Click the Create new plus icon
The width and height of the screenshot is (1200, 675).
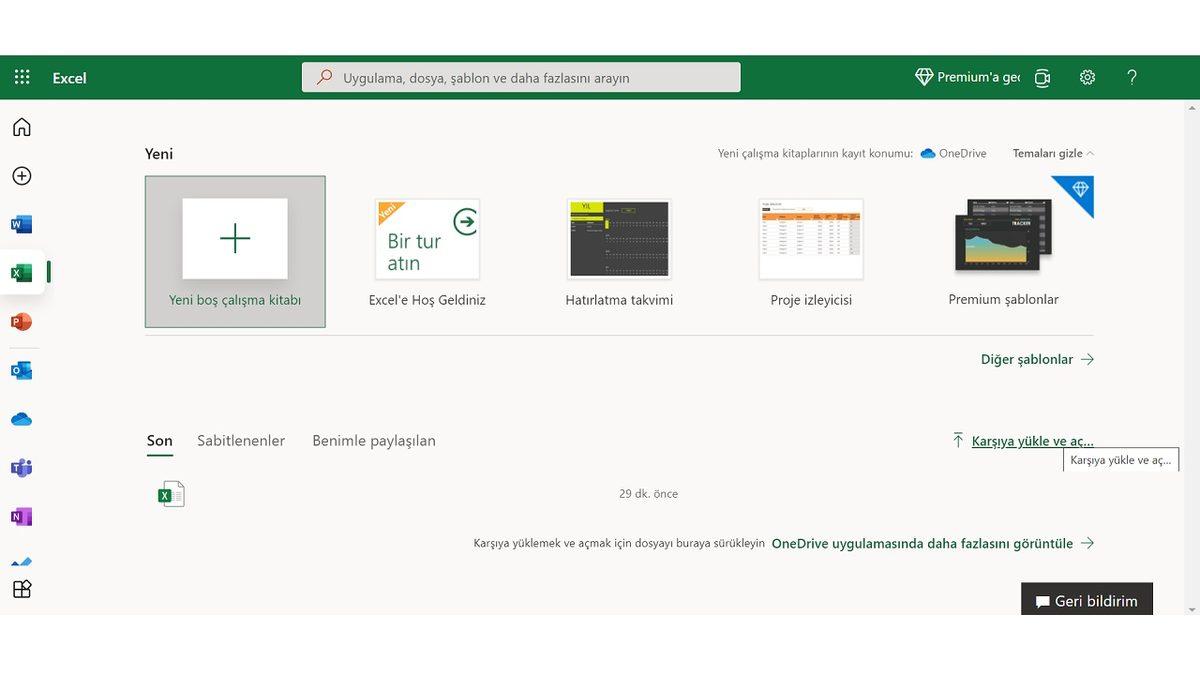click(x=21, y=175)
